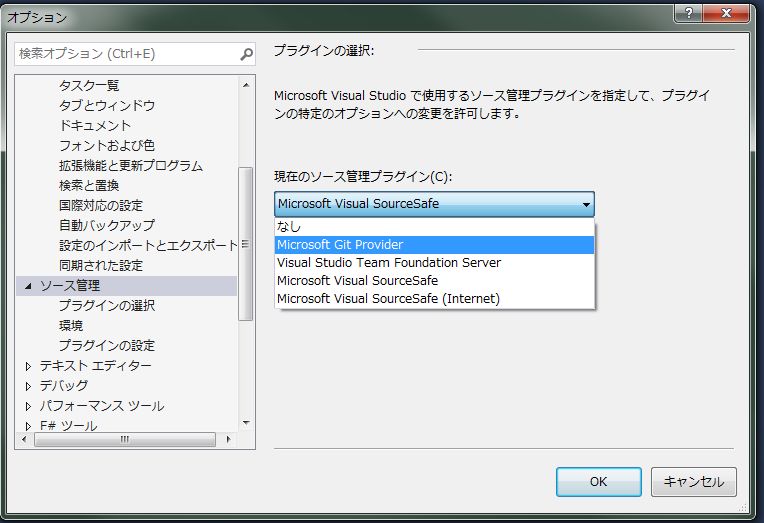Click the tree scroll up arrow

click(246, 85)
